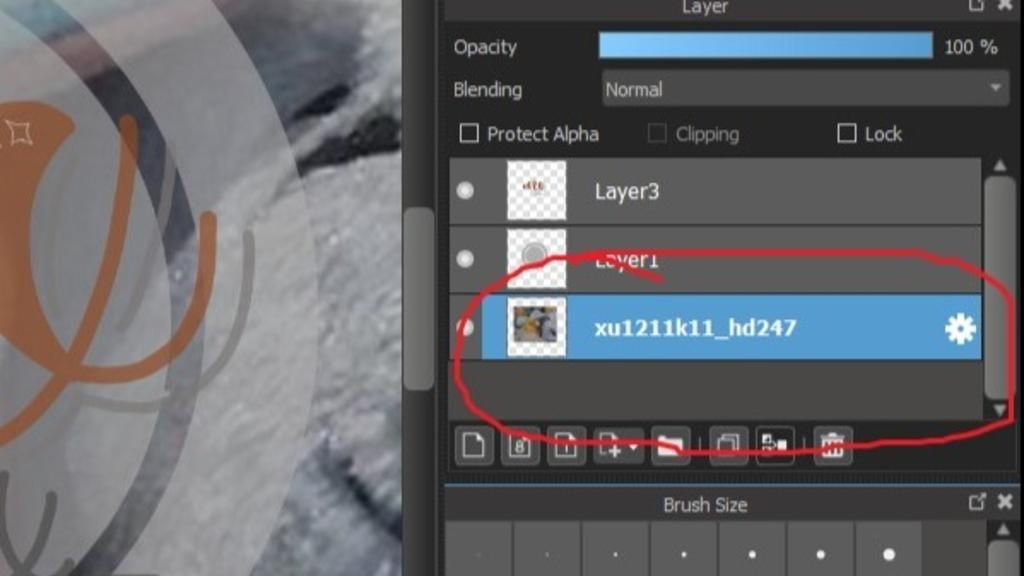Click layer list scroll up arrow
The image size is (1024, 576).
point(1000,166)
